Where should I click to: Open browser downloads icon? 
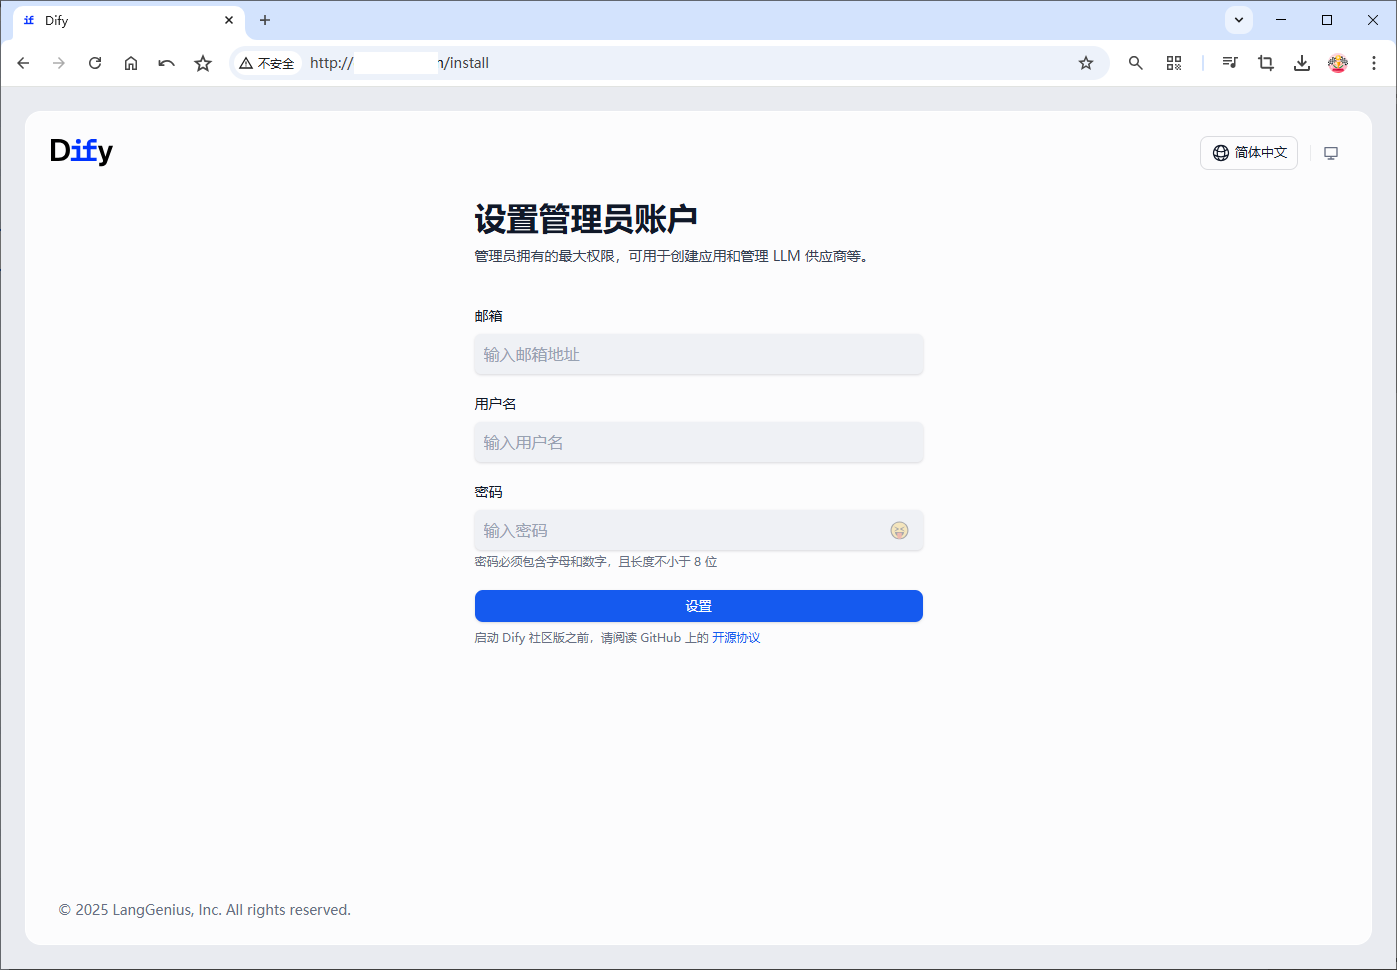coord(1302,63)
